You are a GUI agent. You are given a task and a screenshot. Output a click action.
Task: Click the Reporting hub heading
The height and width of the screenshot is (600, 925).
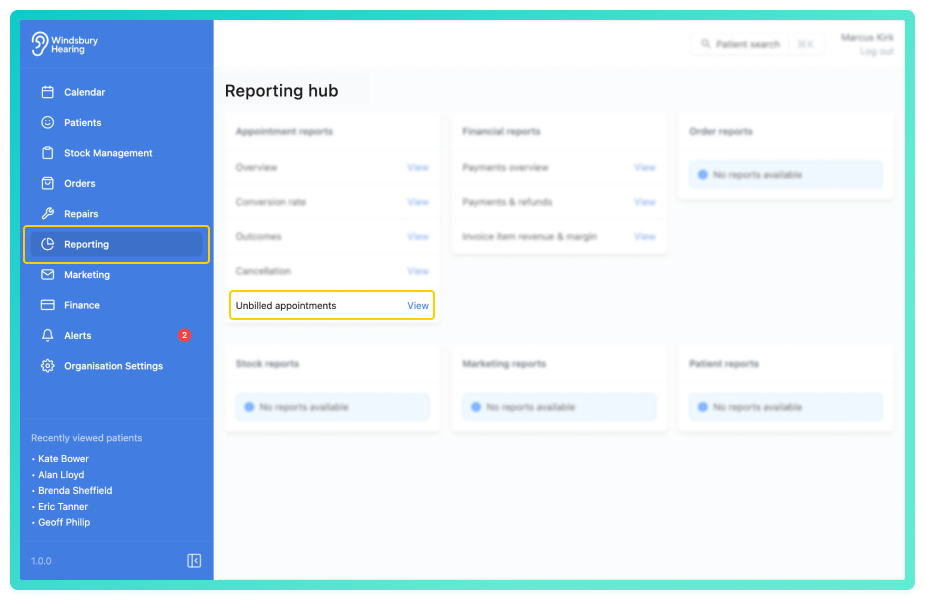coord(281,91)
